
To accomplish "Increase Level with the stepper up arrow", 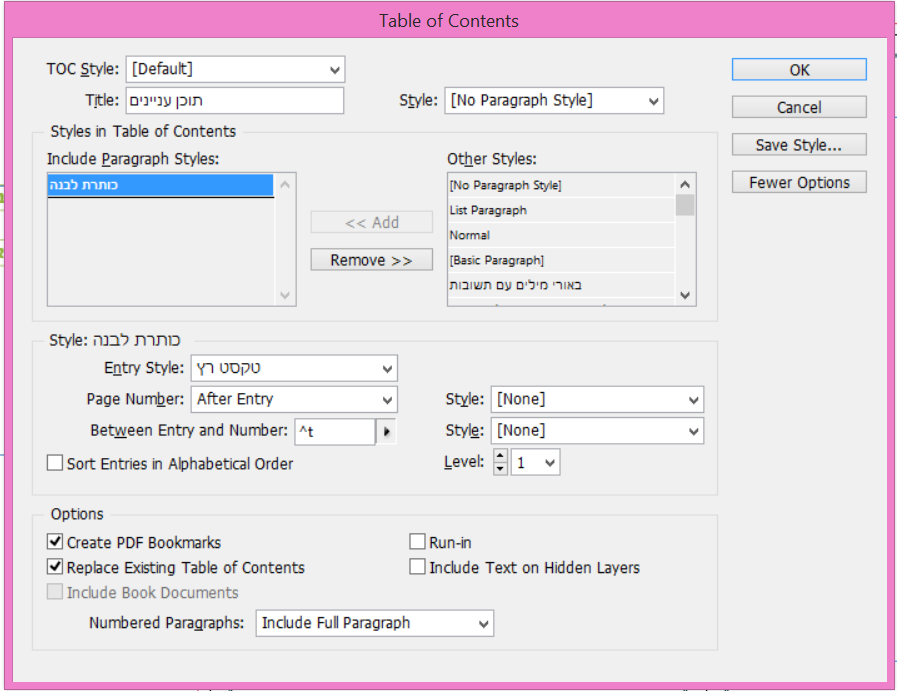I will pos(500,456).
